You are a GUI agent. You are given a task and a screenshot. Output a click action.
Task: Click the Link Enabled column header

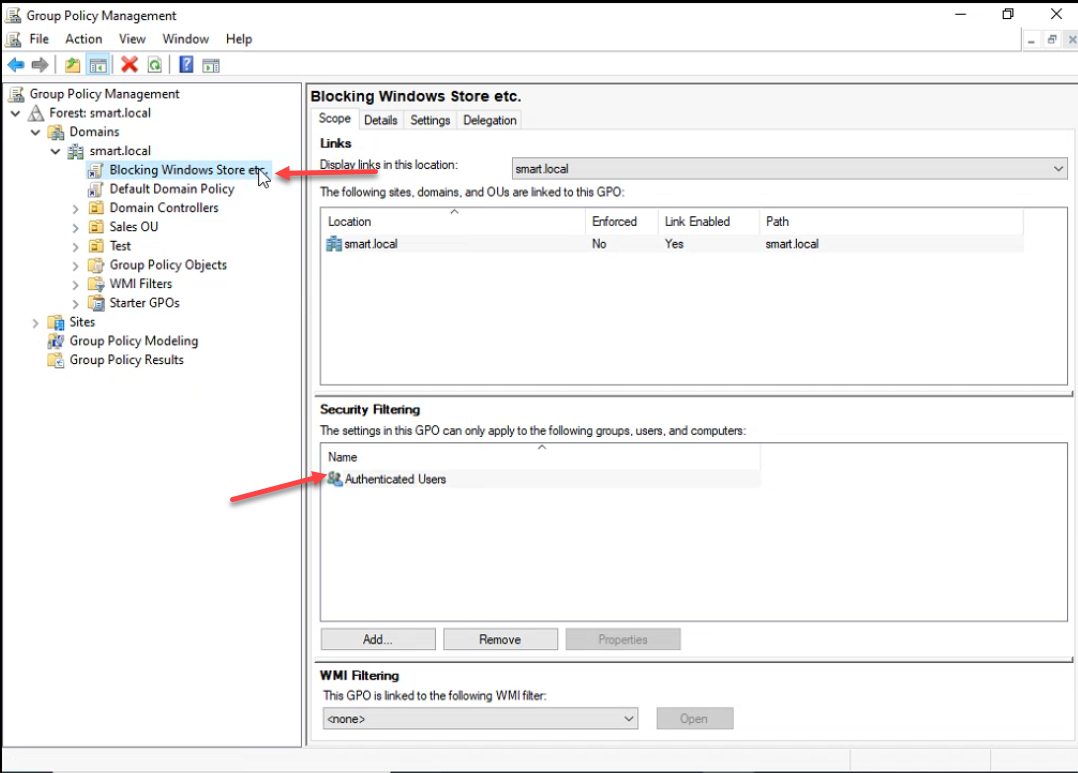709,221
